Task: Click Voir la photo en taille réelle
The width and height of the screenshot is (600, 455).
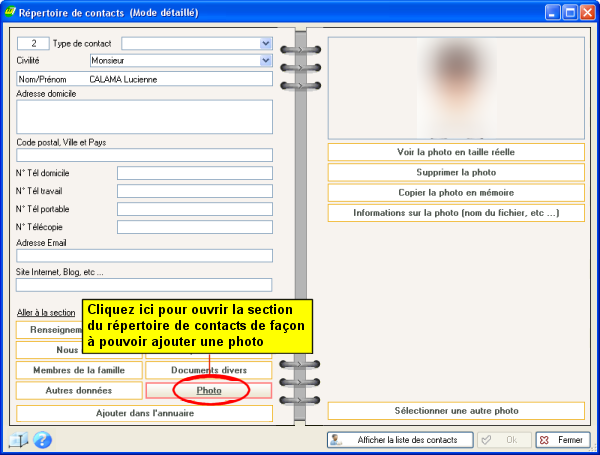Action: click(456, 152)
